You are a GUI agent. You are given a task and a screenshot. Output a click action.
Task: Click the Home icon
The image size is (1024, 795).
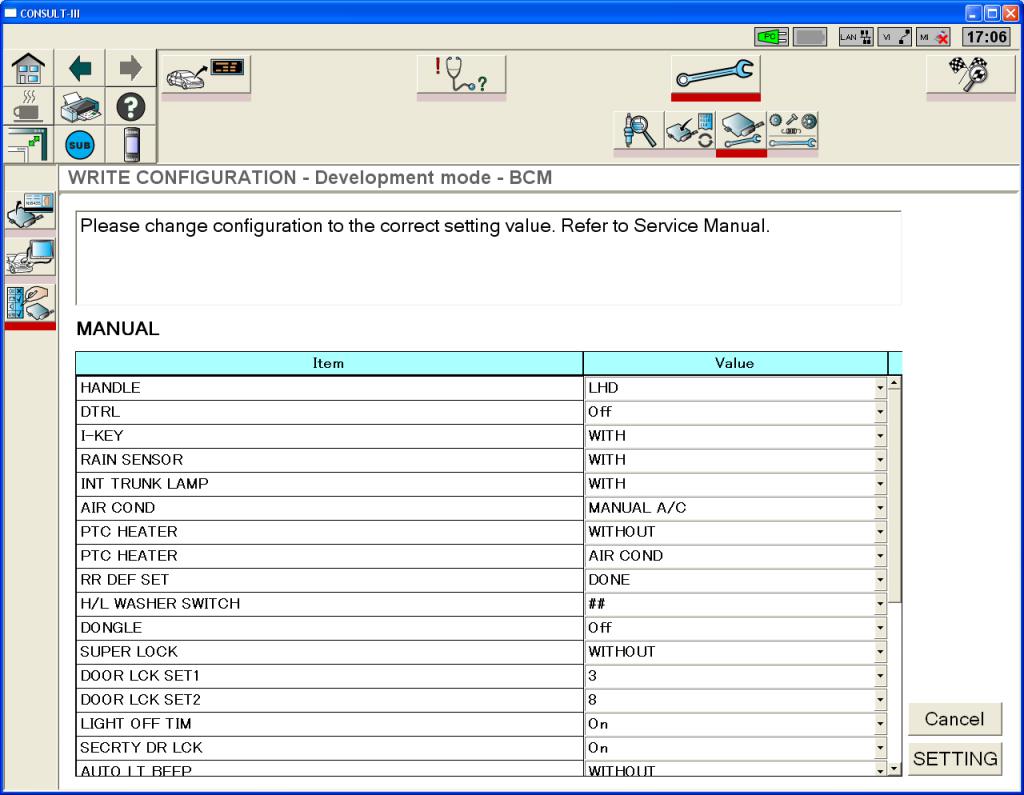pyautogui.click(x=27, y=69)
